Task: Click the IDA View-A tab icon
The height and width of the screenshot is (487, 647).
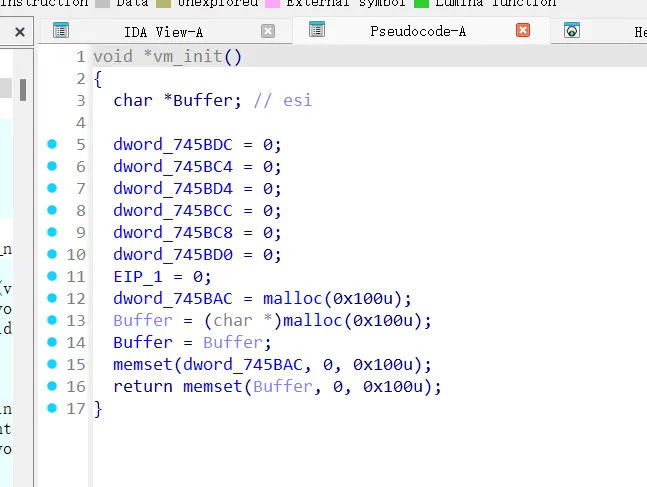Action: point(61,31)
